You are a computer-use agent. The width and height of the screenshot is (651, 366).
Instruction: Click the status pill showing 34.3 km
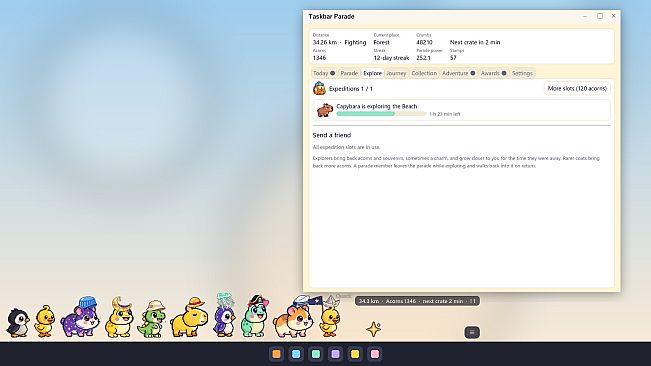[x=417, y=301]
